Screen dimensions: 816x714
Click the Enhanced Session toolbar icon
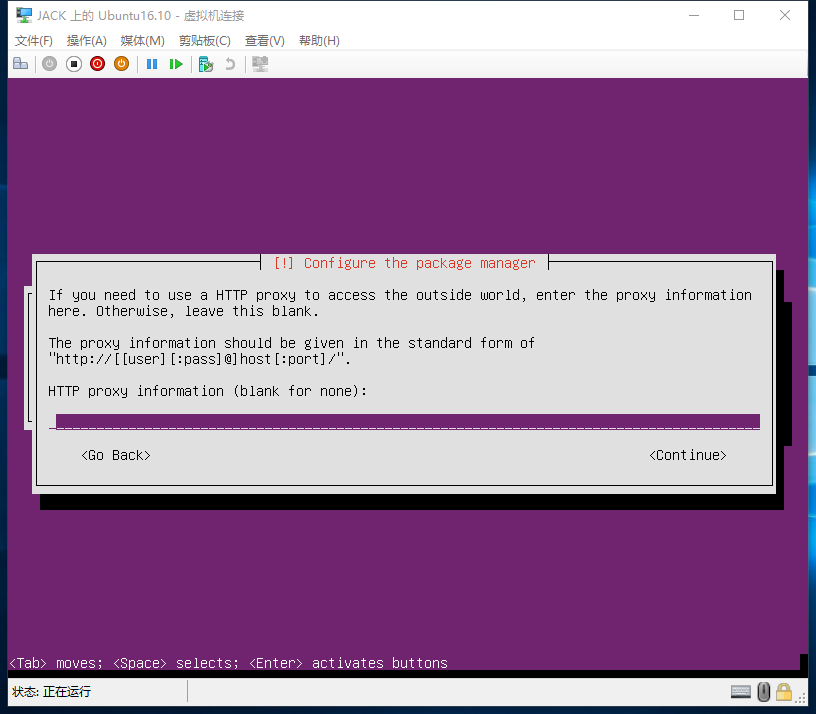(260, 64)
